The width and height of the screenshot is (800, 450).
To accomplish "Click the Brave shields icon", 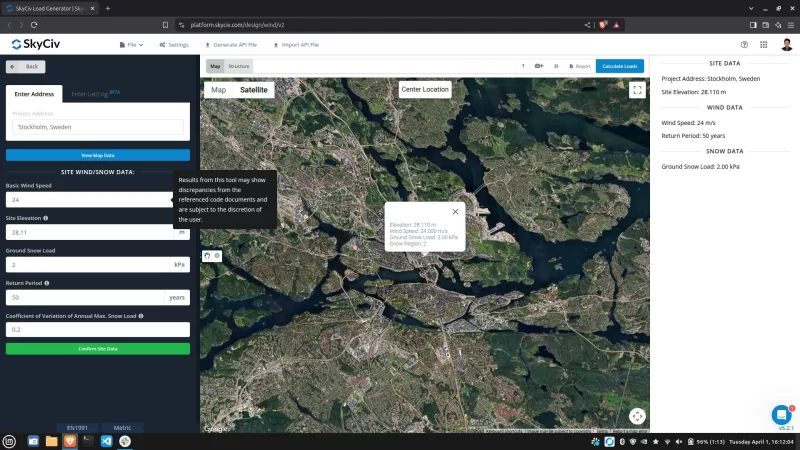I will click(603, 24).
